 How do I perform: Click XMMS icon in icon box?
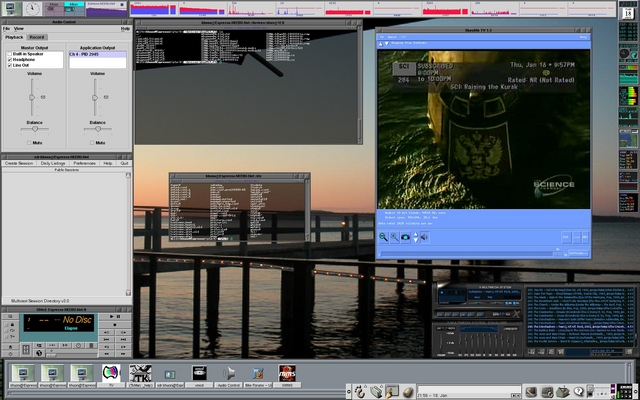(x=287, y=373)
